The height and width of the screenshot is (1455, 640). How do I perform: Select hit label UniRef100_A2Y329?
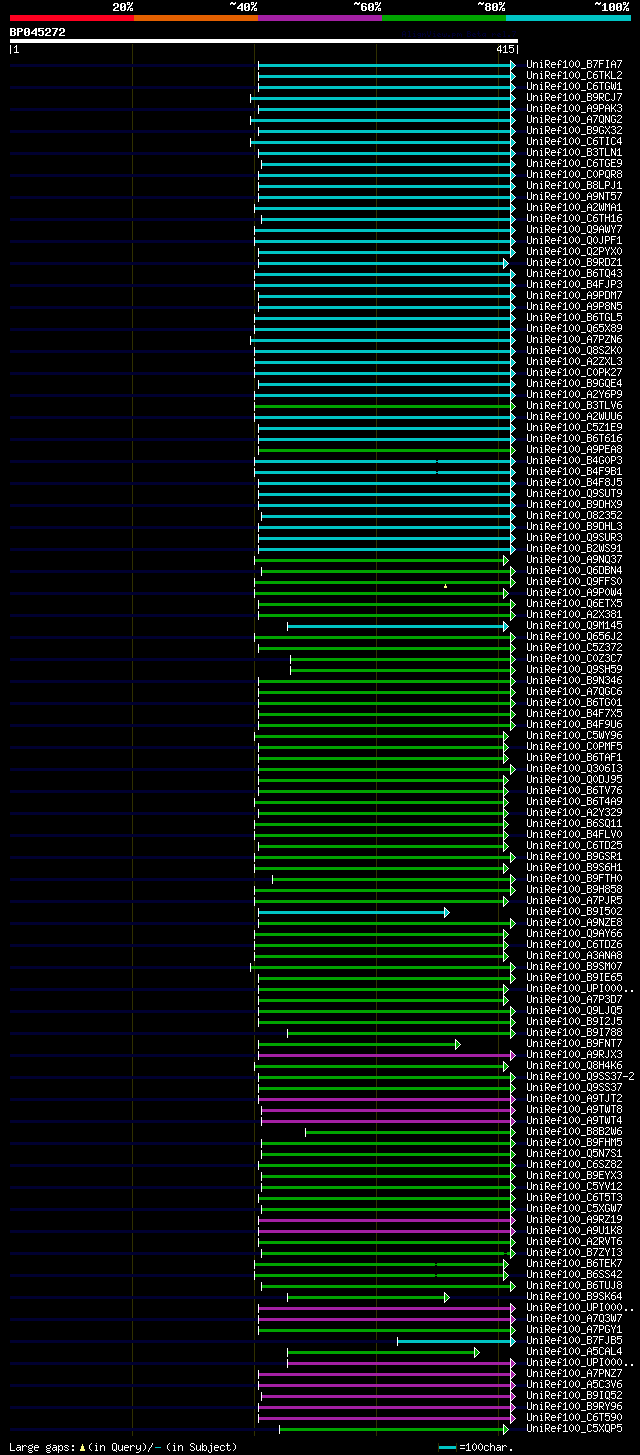tap(573, 812)
